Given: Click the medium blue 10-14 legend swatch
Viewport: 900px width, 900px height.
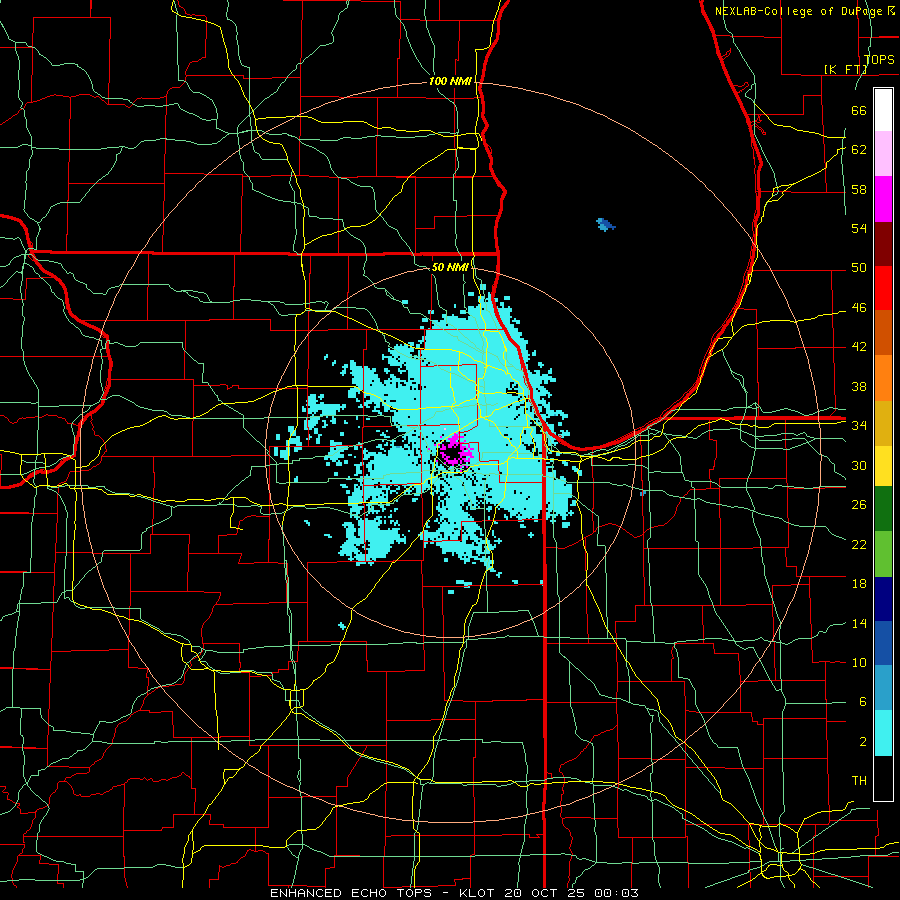Looking at the screenshot, I should (x=883, y=643).
